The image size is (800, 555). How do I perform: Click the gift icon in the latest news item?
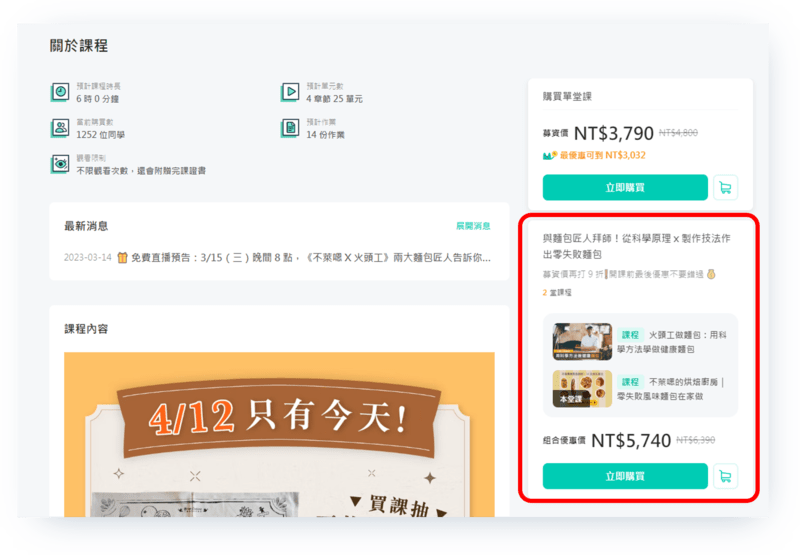pyautogui.click(x=122, y=258)
